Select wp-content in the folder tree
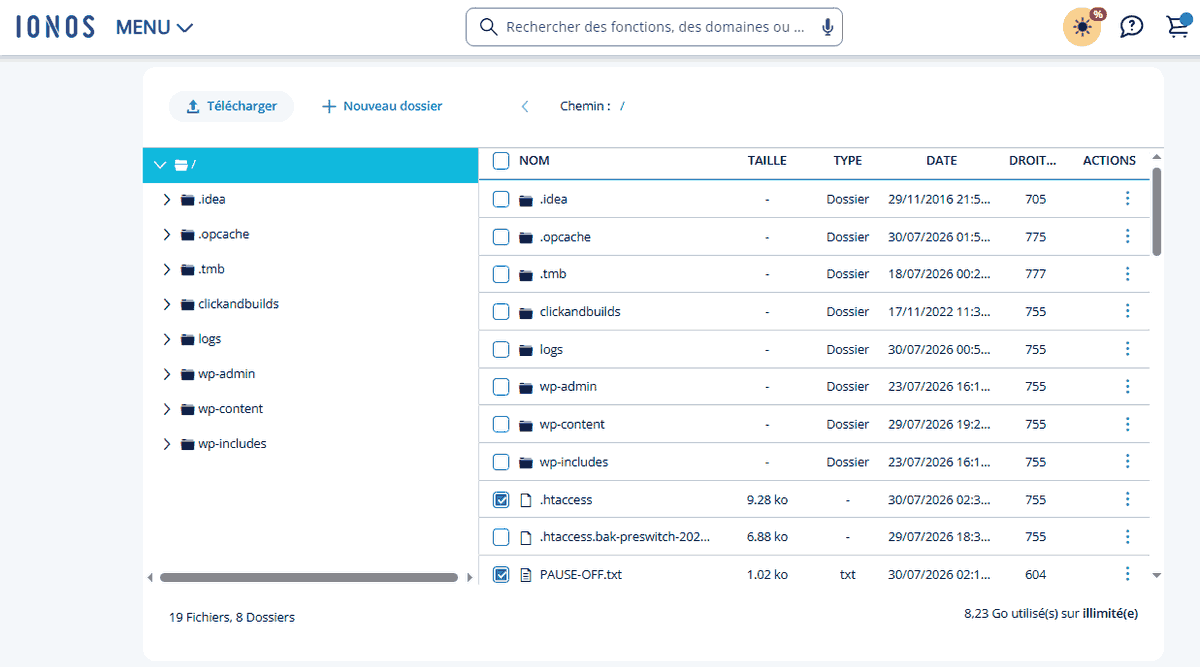The image size is (1200, 667). click(231, 409)
